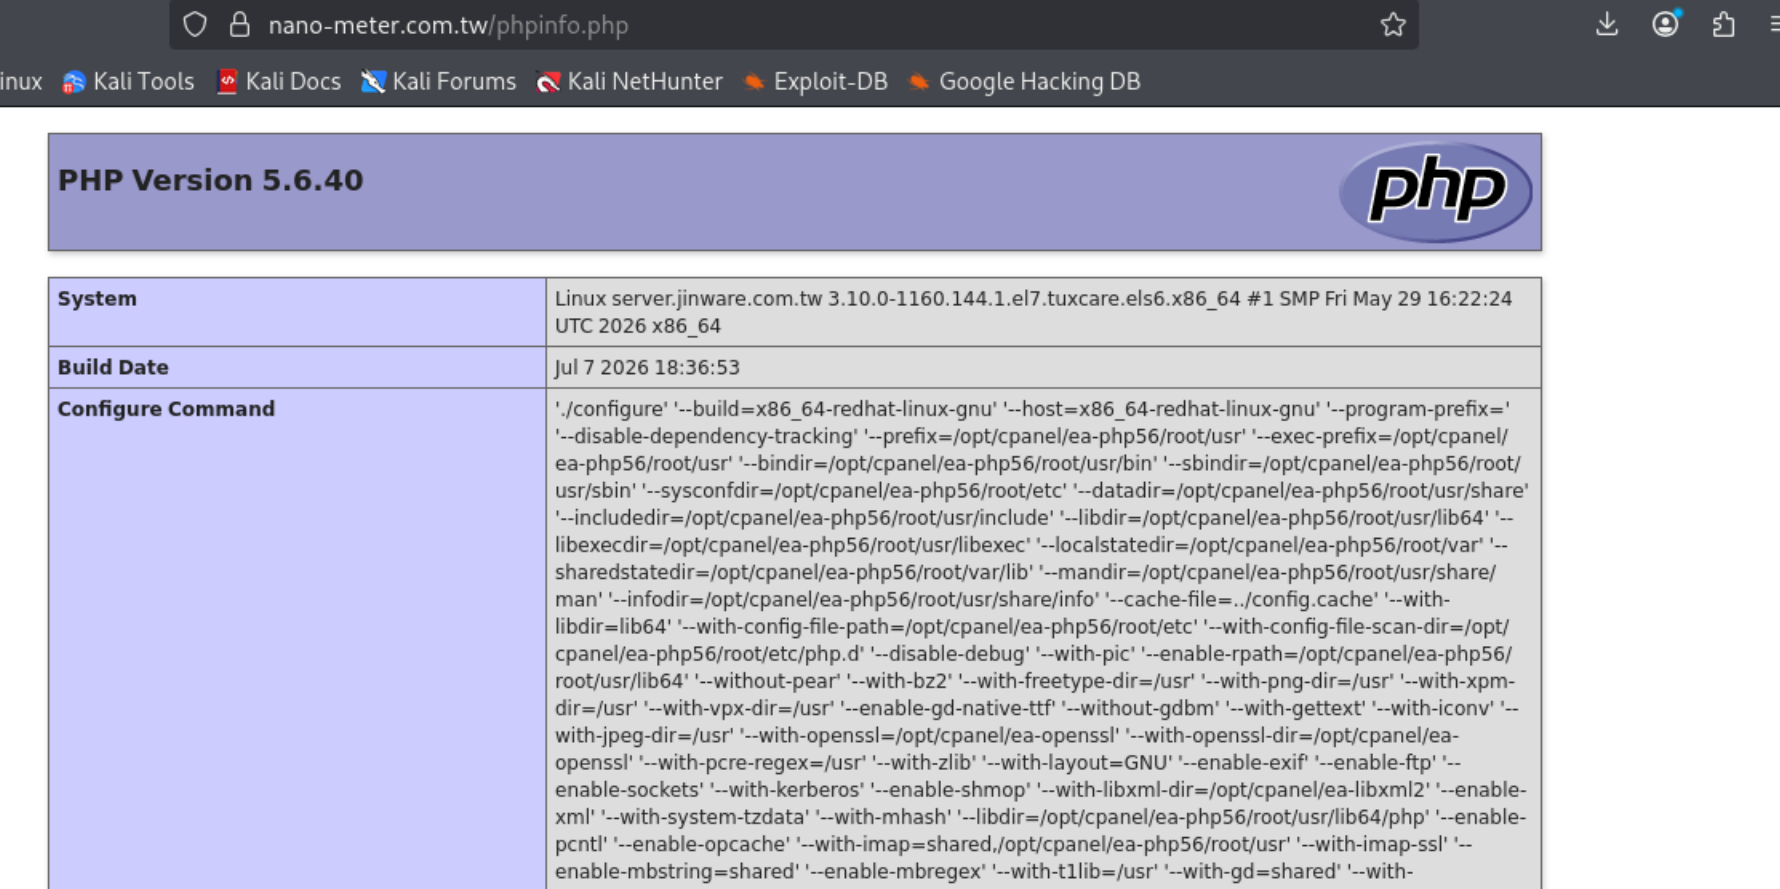This screenshot has width=1780, height=889.
Task: Click the 'Build Date' row label
Action: coord(113,367)
